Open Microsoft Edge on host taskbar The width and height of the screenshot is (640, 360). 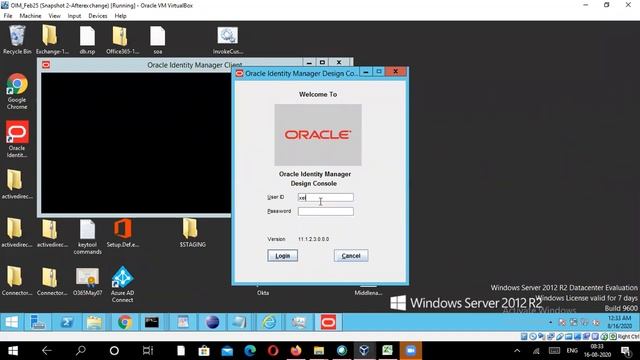(250, 351)
